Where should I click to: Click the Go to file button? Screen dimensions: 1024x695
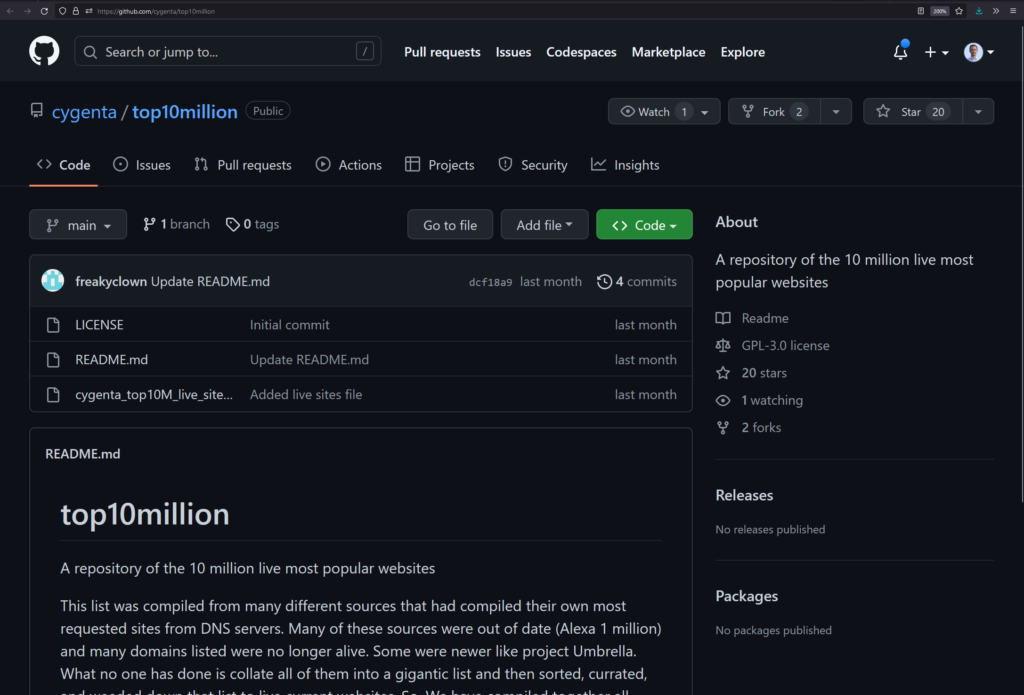tap(450, 225)
